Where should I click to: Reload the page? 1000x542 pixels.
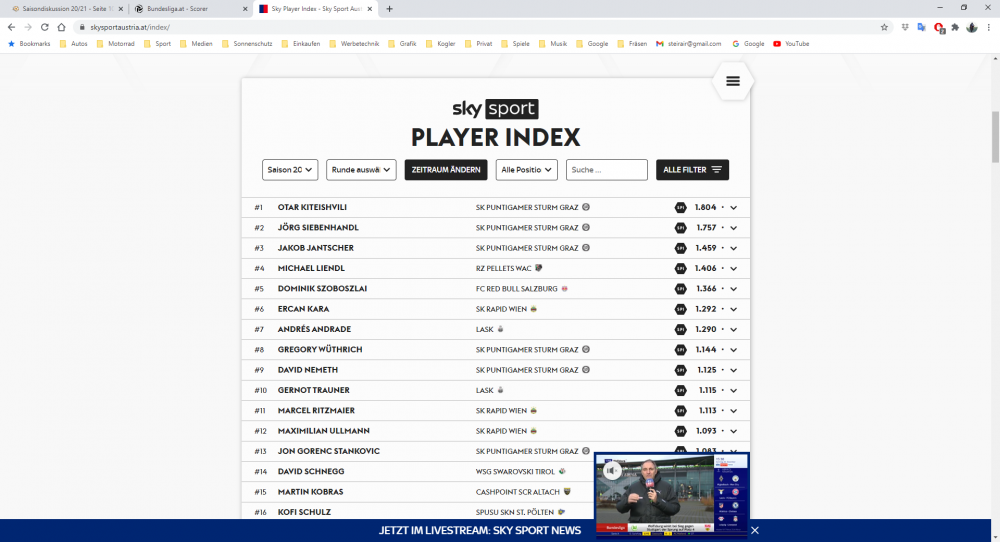(45, 27)
